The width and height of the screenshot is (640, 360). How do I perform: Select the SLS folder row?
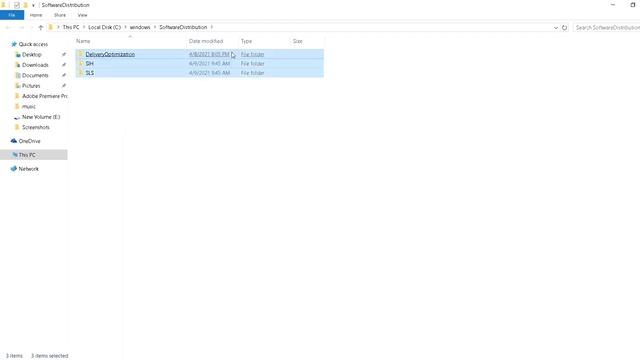pyautogui.click(x=200, y=73)
